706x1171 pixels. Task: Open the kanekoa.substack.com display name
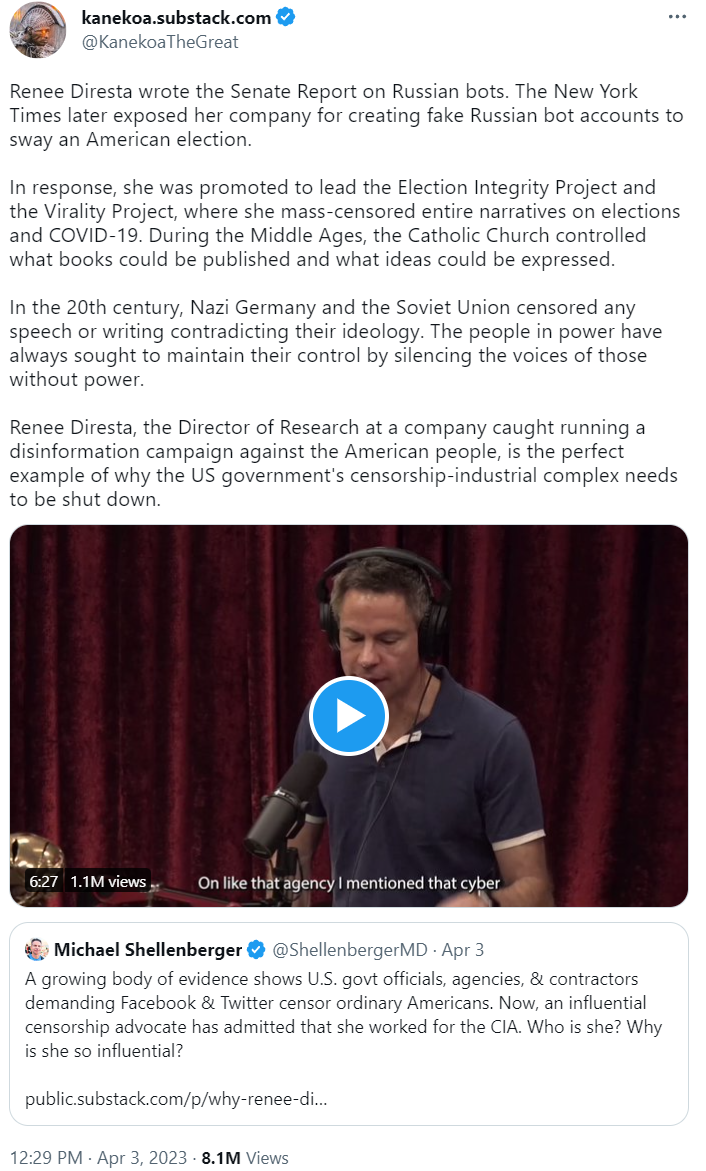pyautogui.click(x=176, y=18)
